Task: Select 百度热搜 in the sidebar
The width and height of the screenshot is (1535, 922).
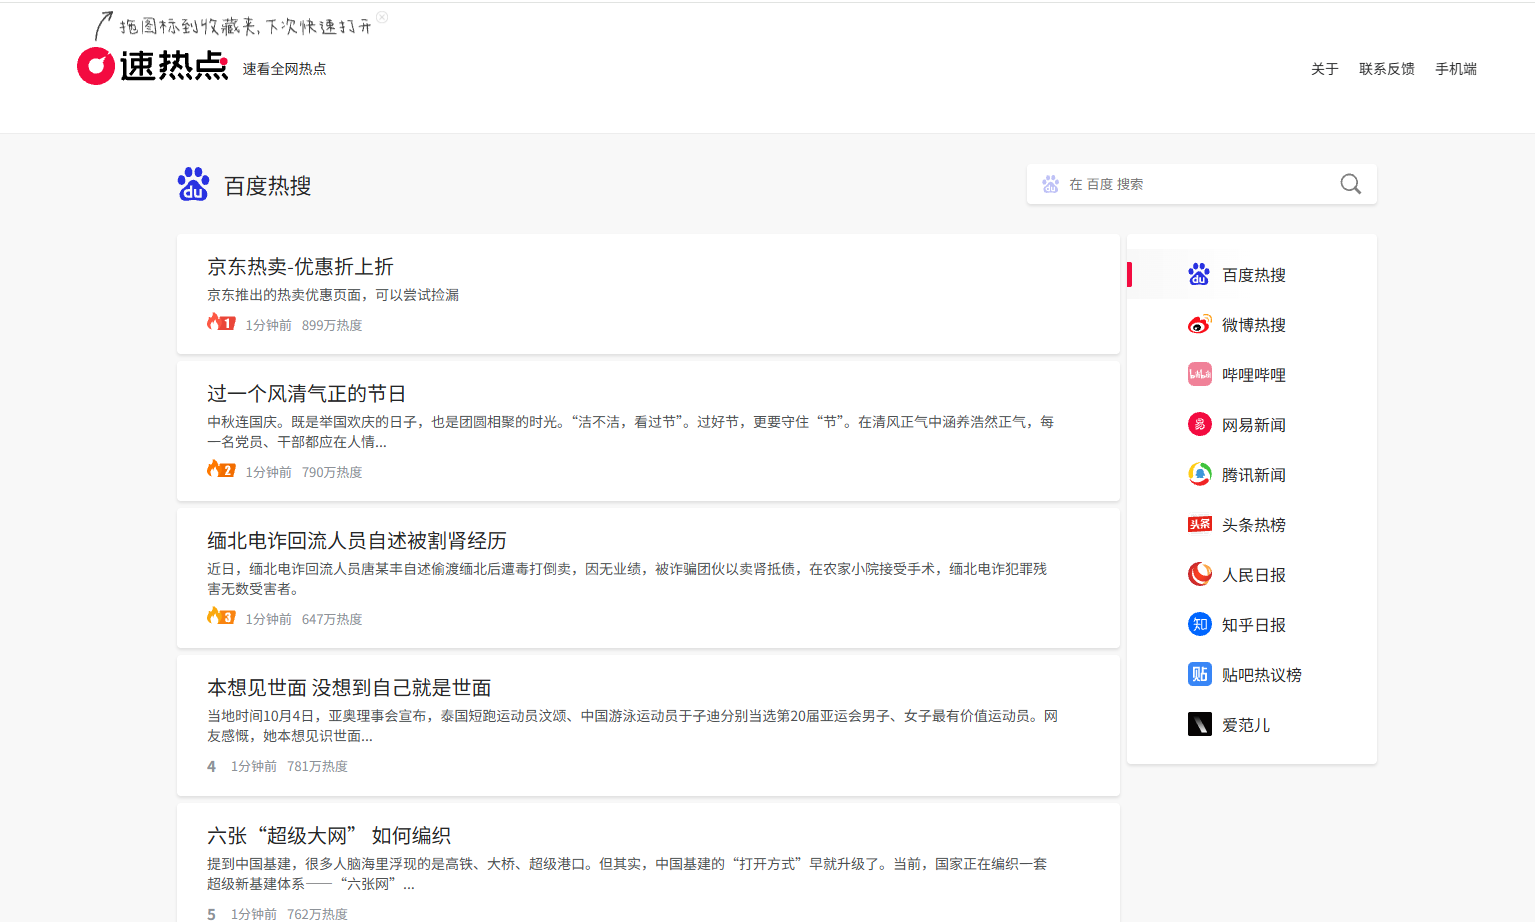Action: [1252, 274]
